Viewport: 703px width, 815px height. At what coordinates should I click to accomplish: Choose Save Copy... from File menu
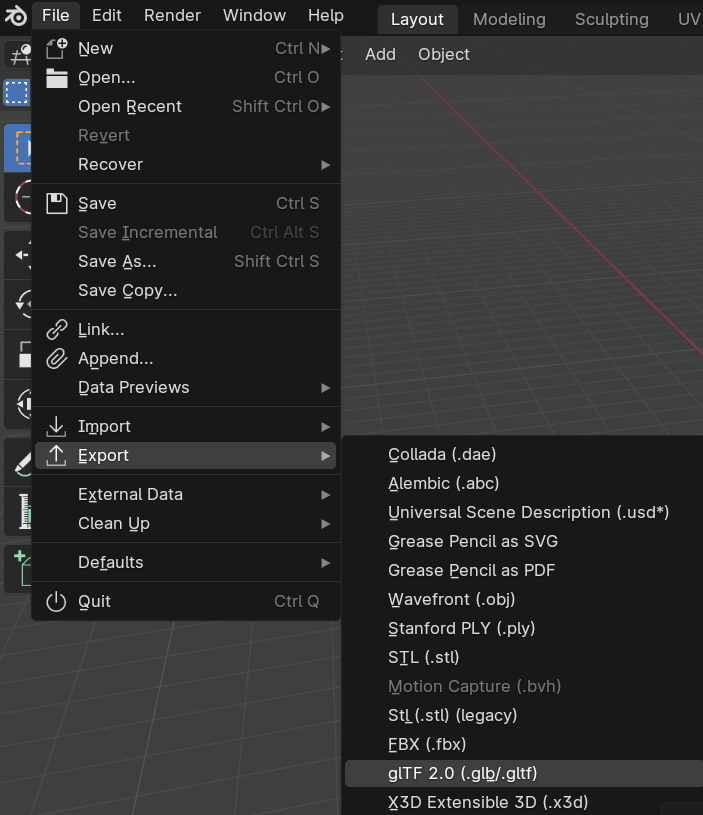point(185,291)
